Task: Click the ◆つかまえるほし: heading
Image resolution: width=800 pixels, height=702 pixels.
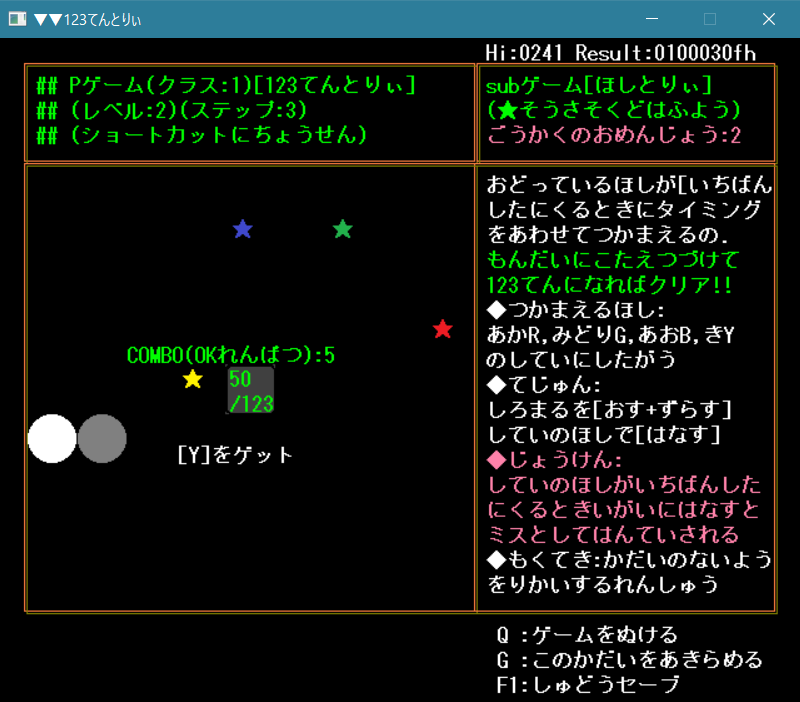Action: pyautogui.click(x=576, y=310)
